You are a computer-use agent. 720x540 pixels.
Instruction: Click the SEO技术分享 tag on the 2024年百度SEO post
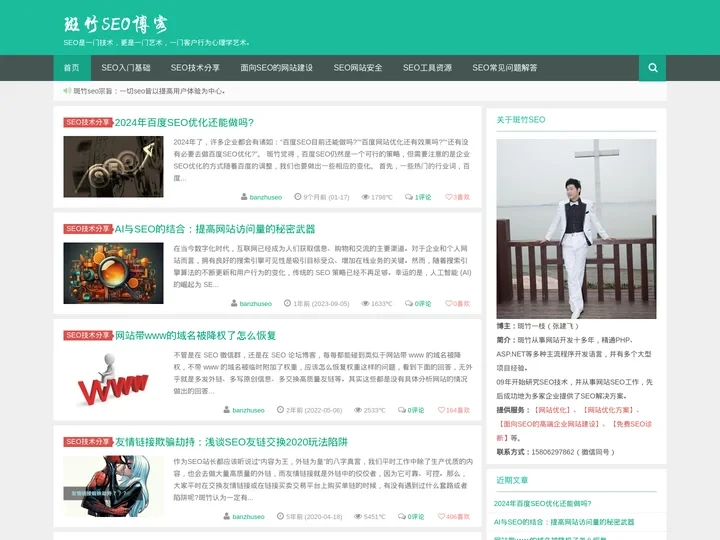coord(88,123)
